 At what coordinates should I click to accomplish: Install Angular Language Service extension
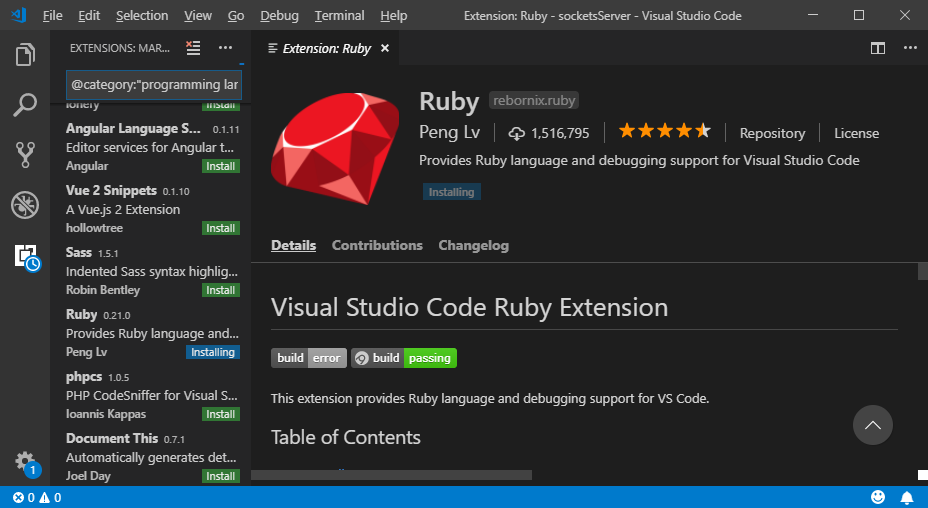[x=221, y=166]
